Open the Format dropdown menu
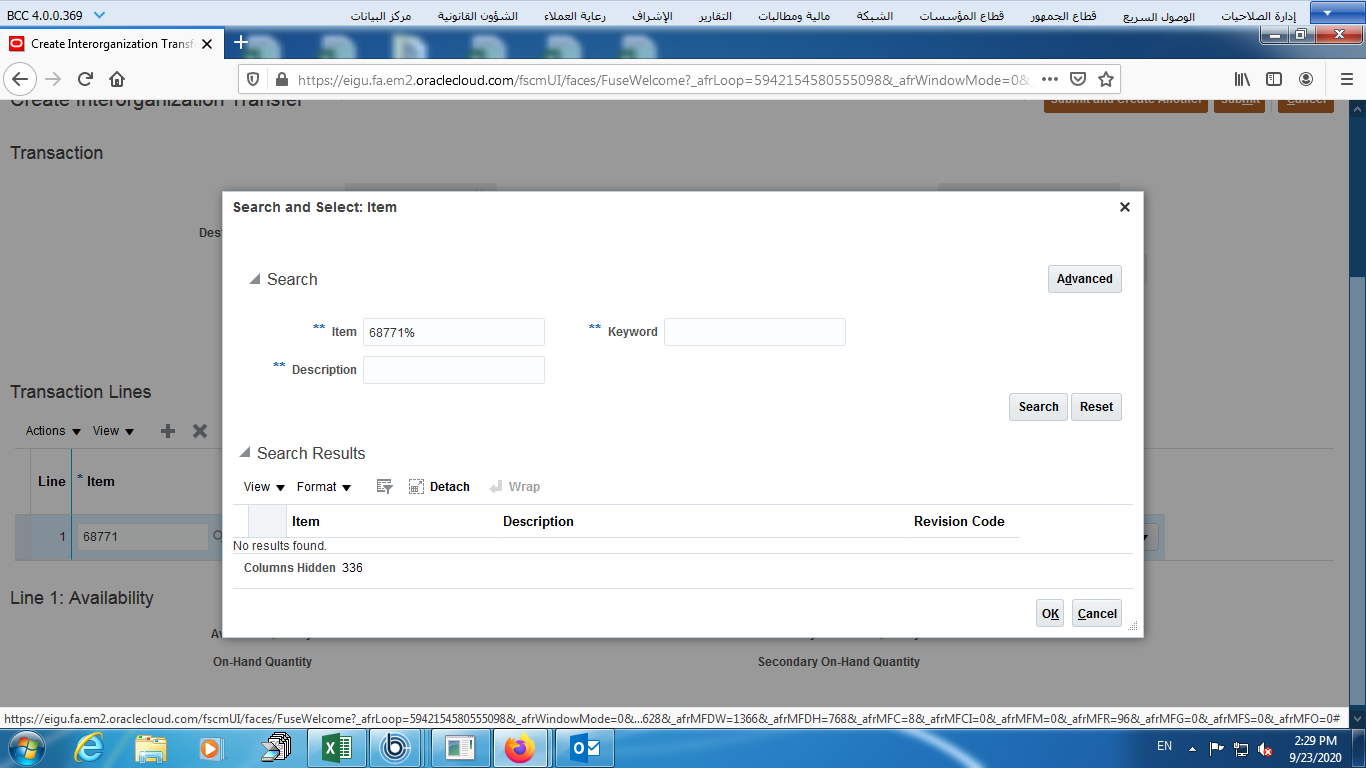The height and width of the screenshot is (768, 1366). tap(324, 487)
